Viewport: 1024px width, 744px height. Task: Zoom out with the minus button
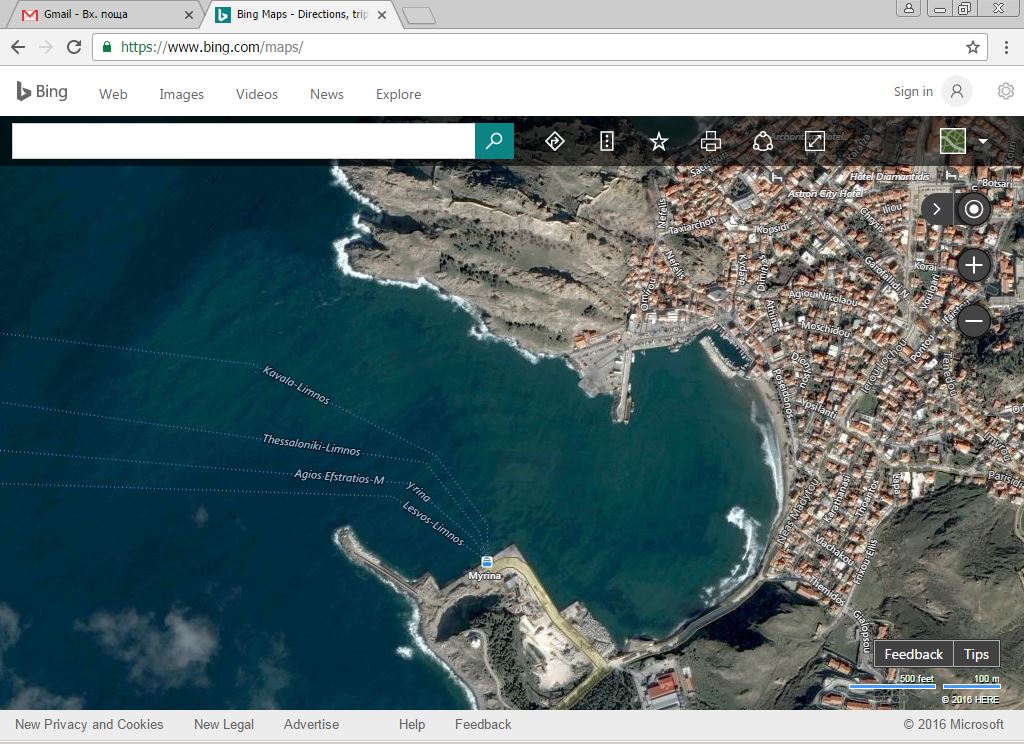click(x=973, y=321)
